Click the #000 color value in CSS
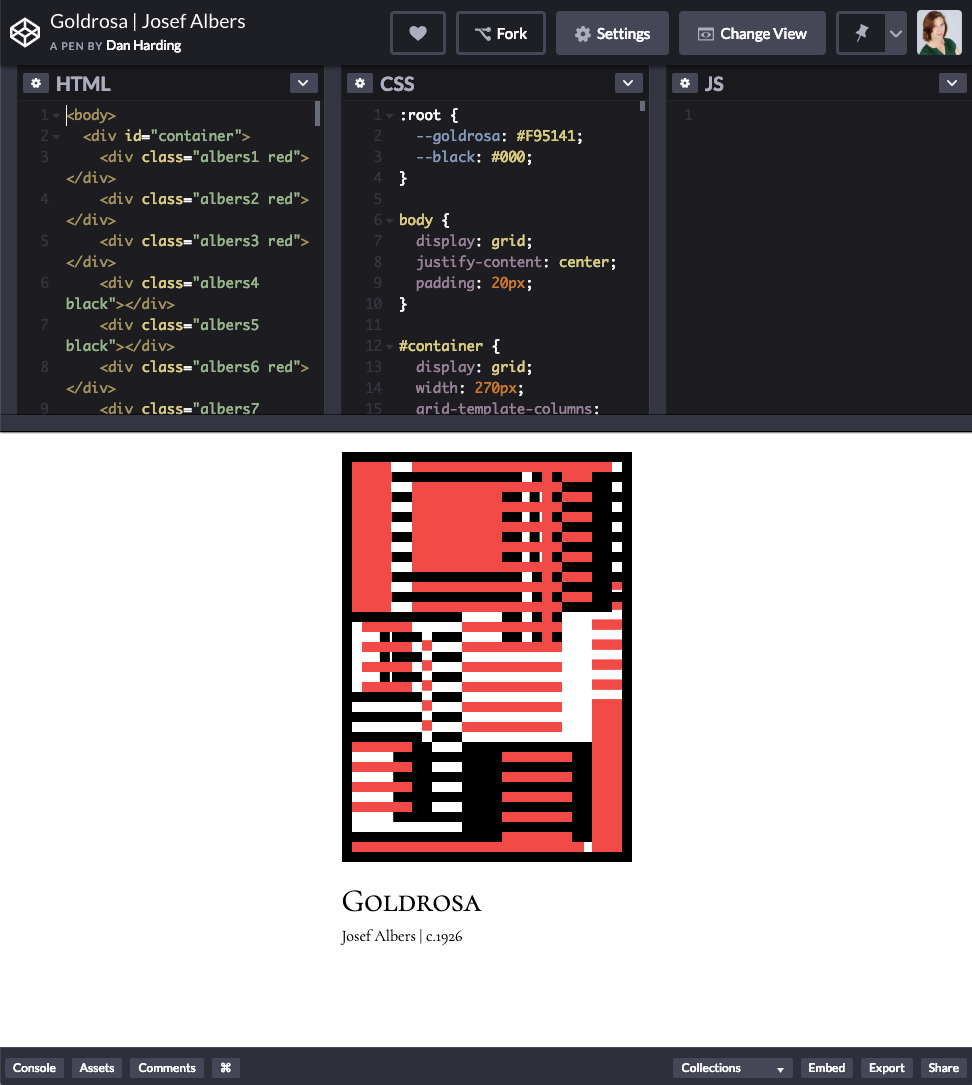This screenshot has height=1085, width=972. click(x=508, y=157)
